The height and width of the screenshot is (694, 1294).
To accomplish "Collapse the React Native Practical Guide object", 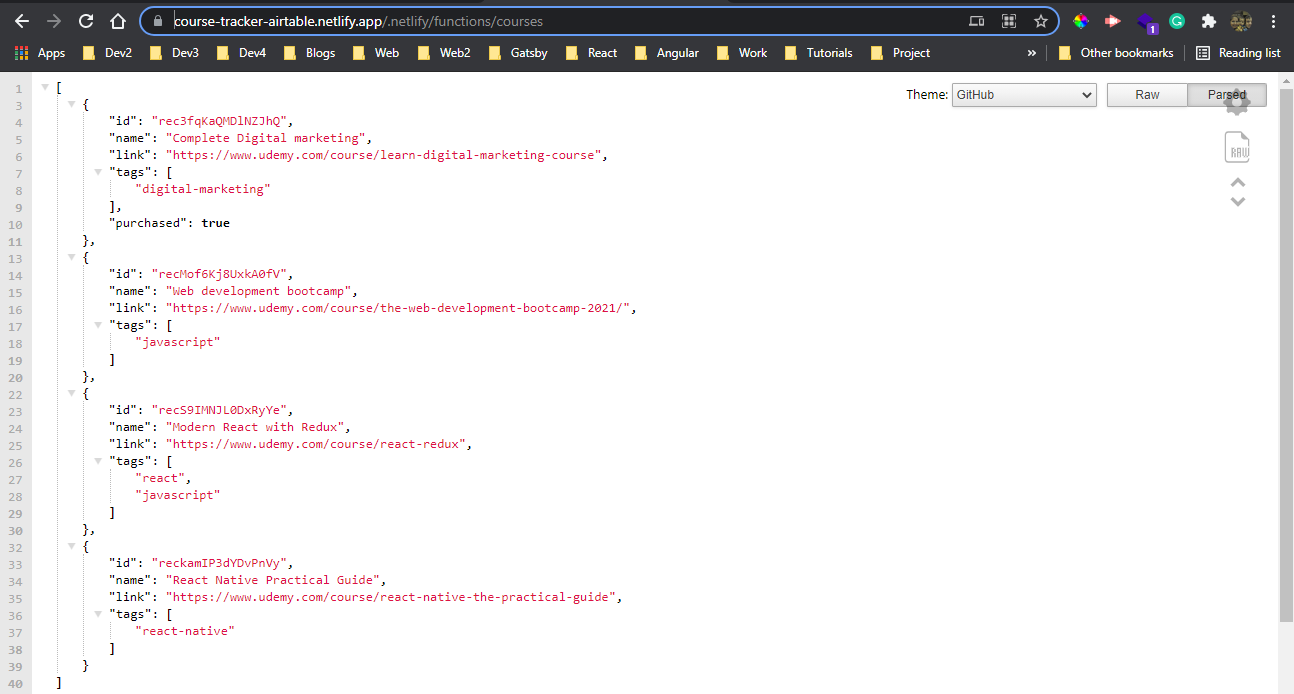I will point(72,546).
